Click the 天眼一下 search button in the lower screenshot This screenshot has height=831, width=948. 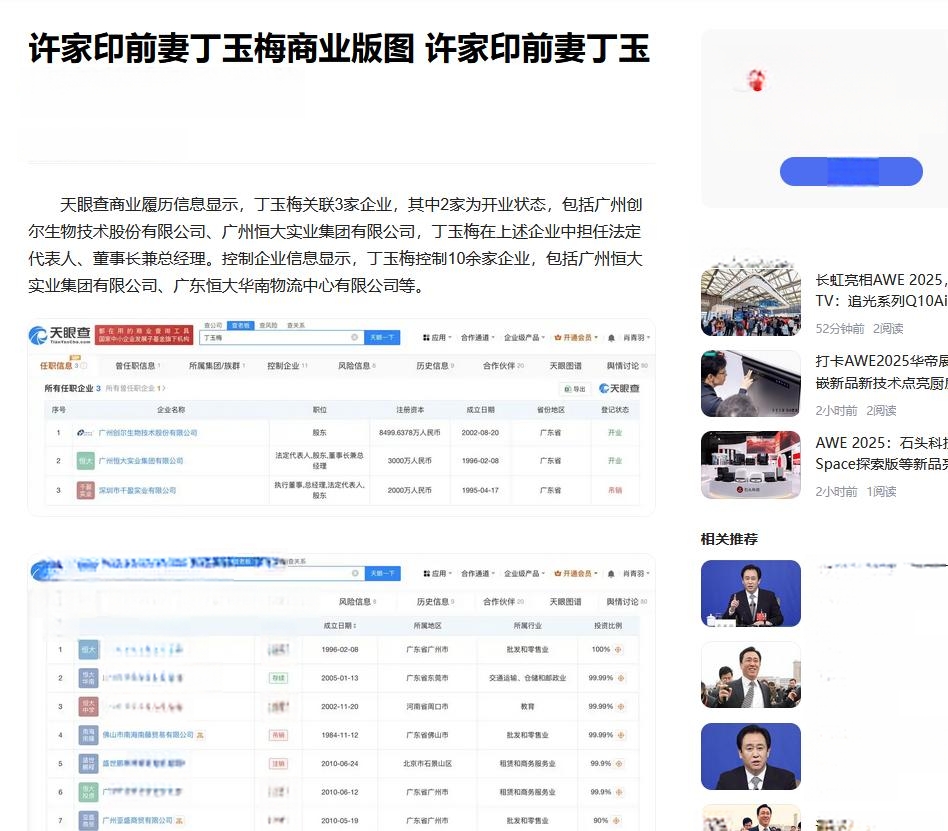[382, 573]
